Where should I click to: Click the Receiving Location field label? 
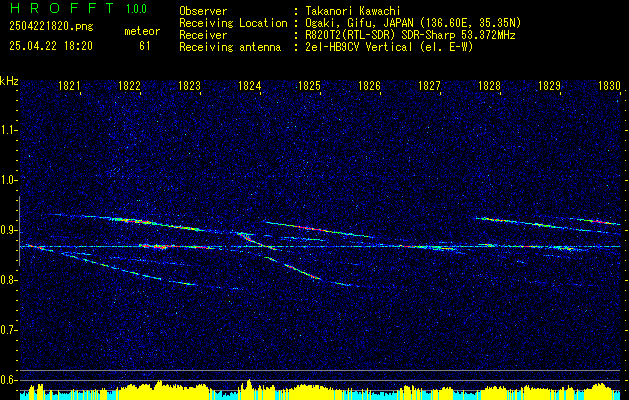point(233,23)
